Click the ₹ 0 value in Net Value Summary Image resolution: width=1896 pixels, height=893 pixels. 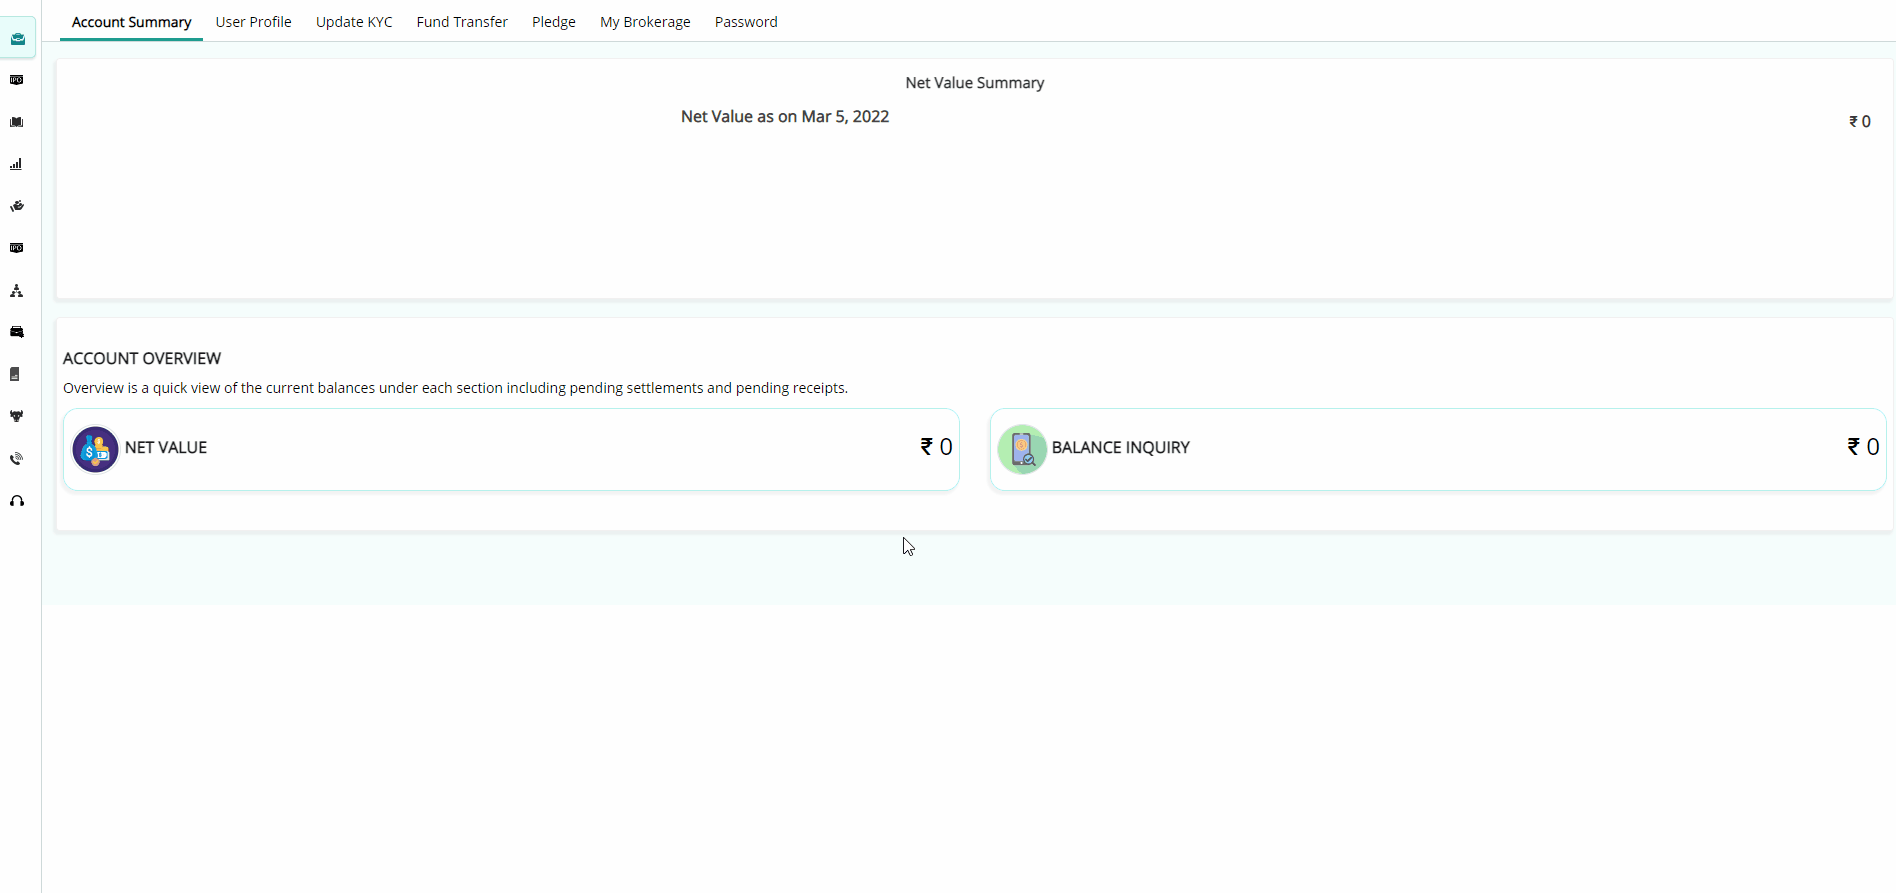1860,122
